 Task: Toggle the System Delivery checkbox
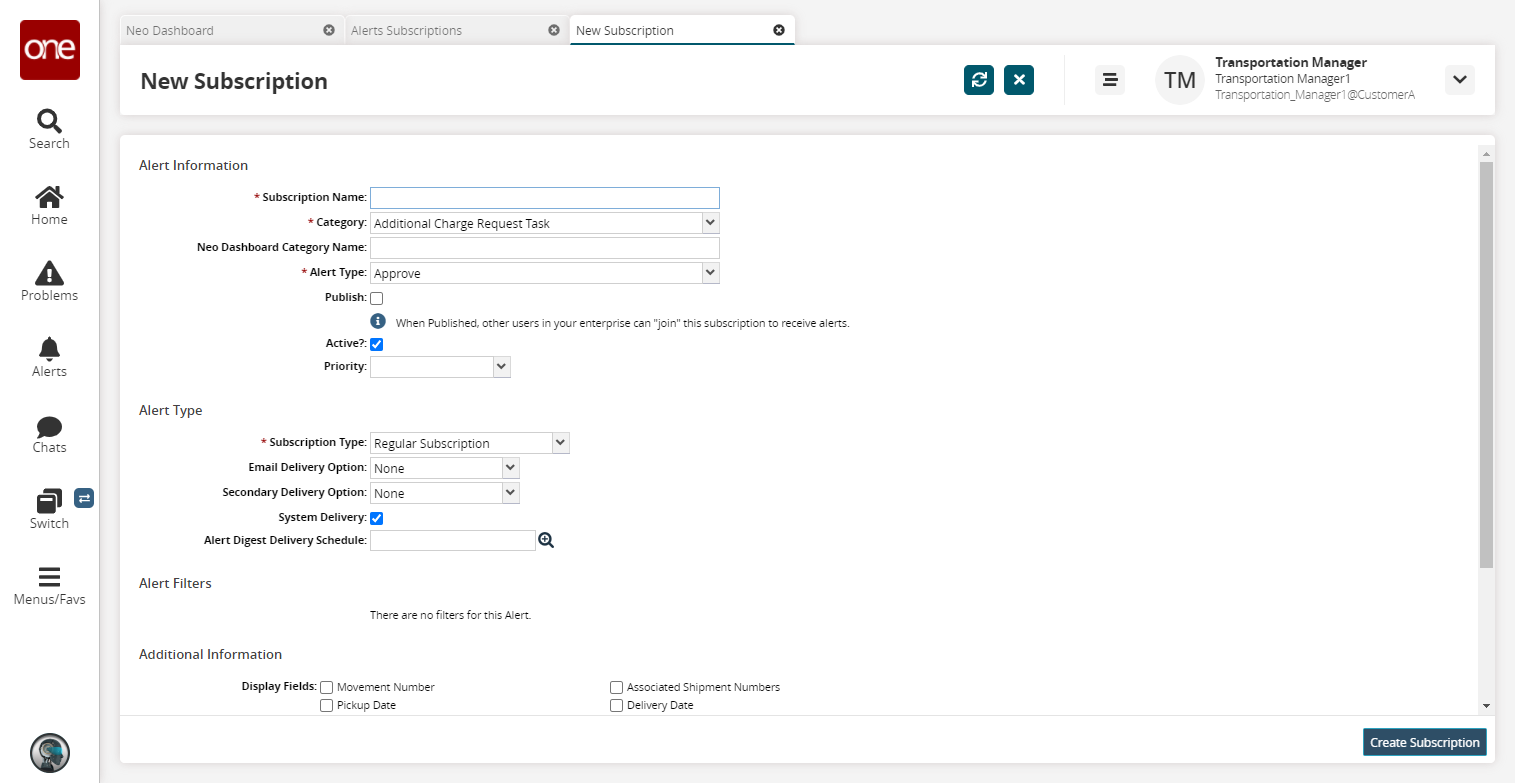(x=377, y=518)
